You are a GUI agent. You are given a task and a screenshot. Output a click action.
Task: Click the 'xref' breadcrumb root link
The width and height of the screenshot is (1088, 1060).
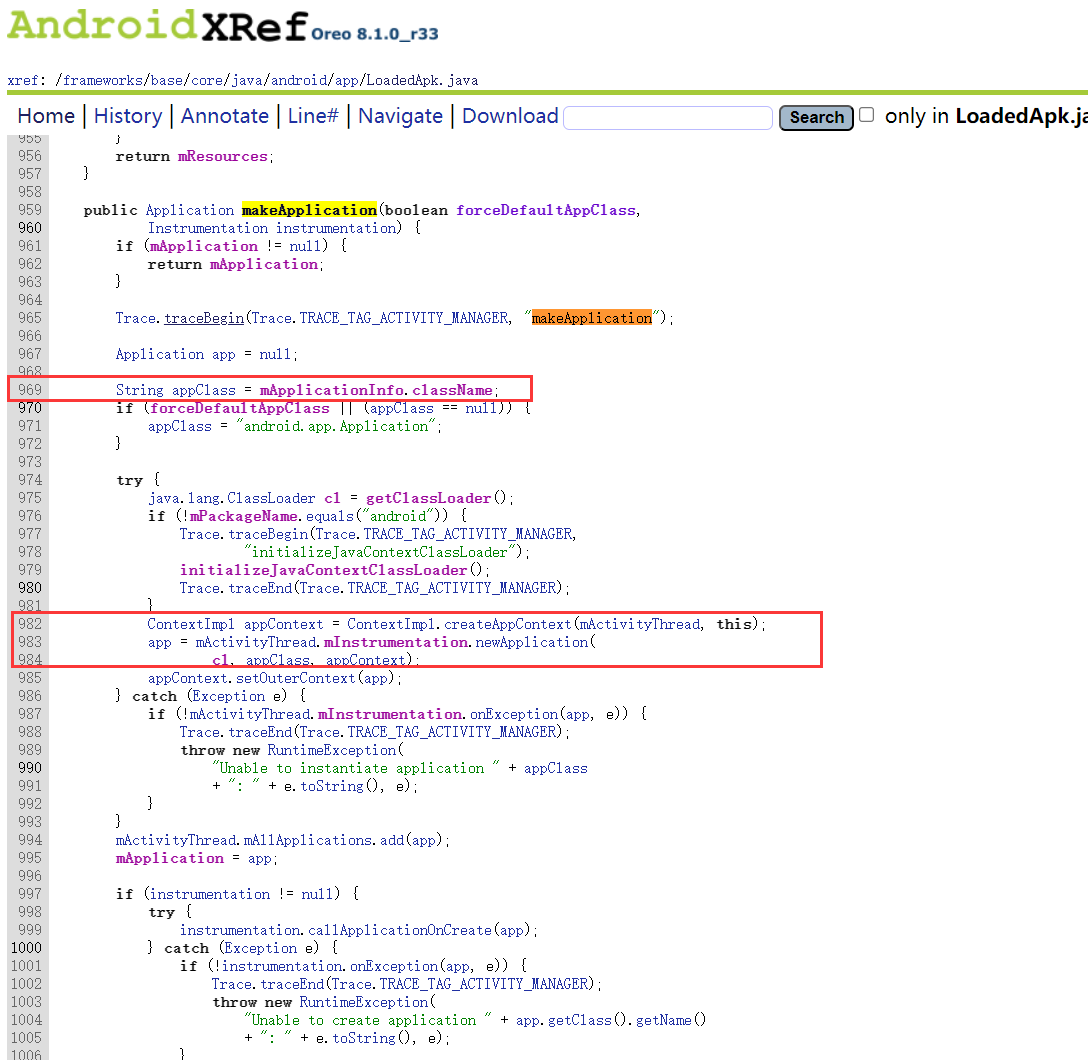22,80
